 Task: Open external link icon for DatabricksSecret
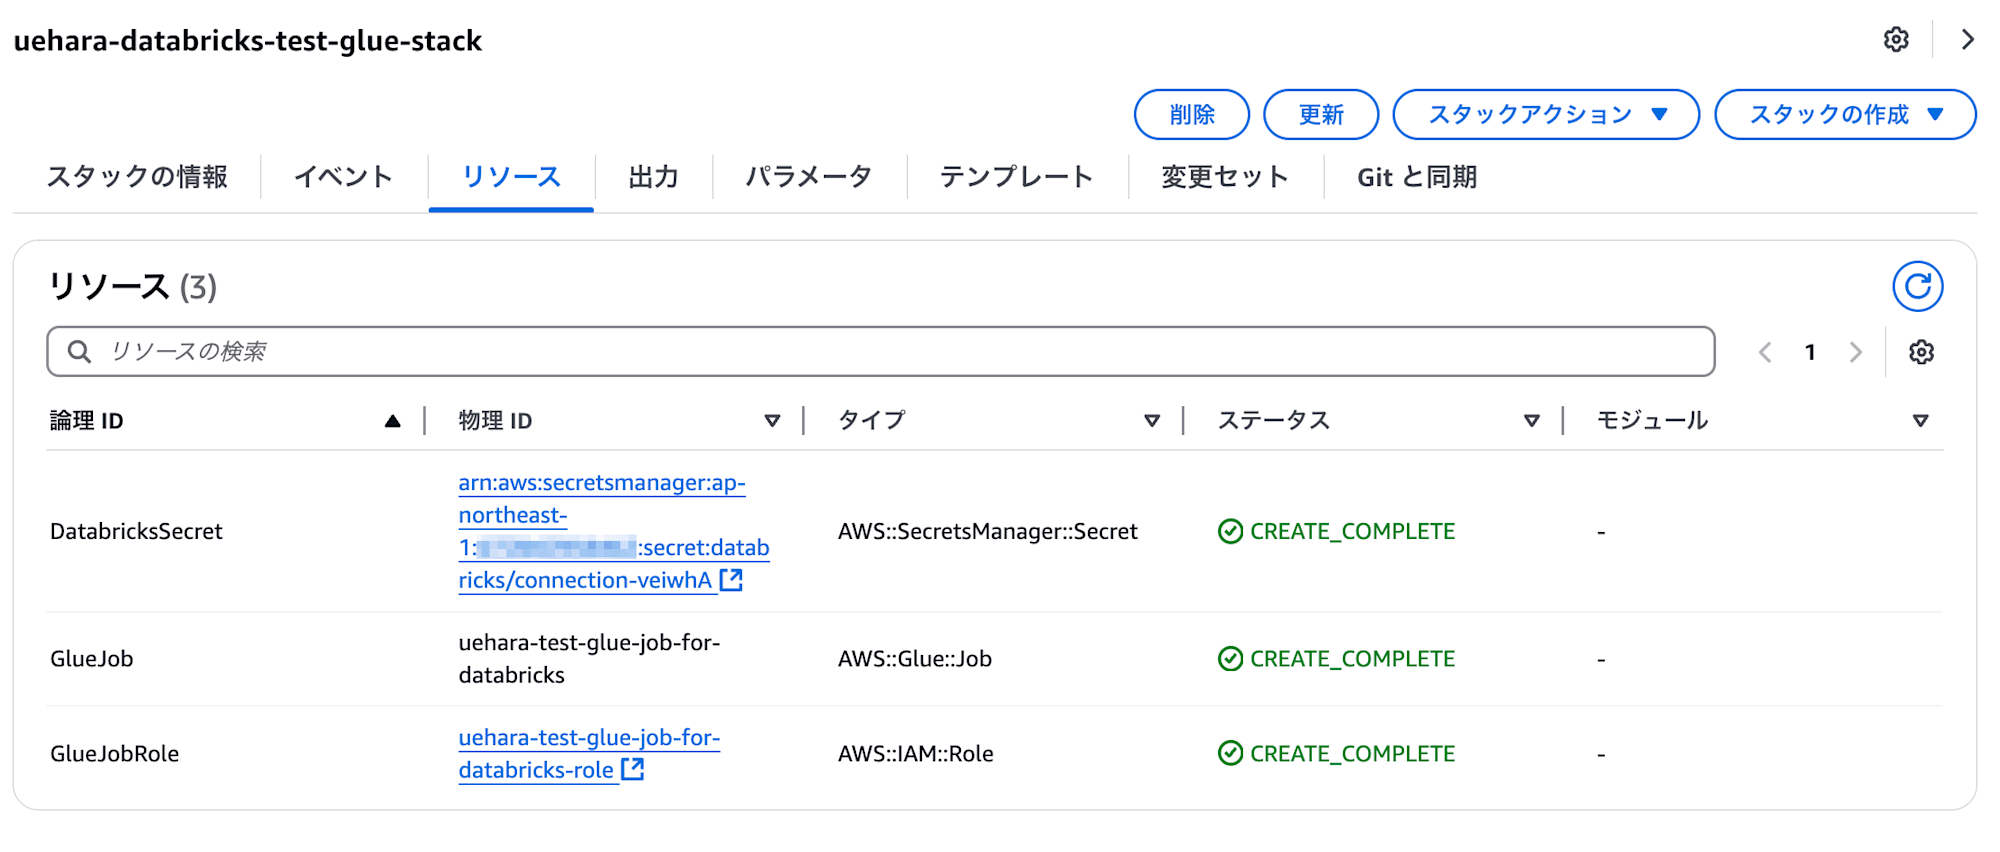click(732, 580)
